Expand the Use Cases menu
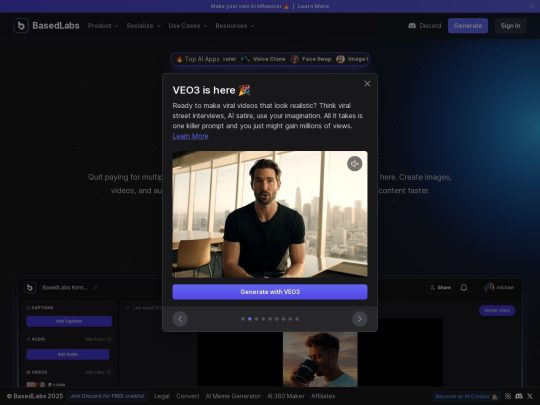Screen dimensions: 540x405 [188, 26]
